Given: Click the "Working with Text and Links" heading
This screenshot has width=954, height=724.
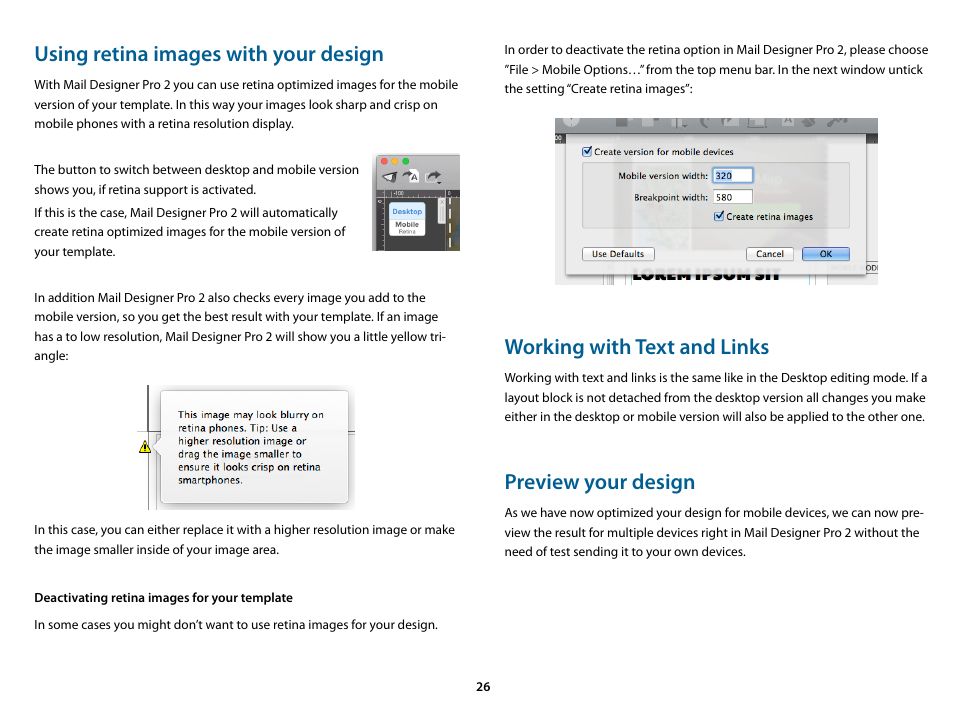Looking at the screenshot, I should click(636, 347).
